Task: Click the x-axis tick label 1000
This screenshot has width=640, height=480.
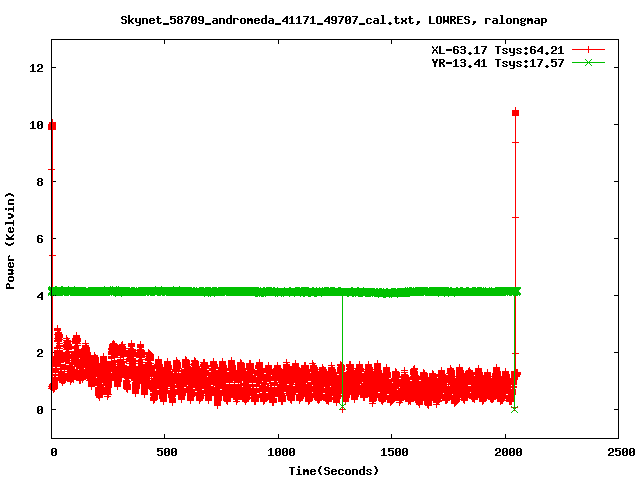Action: 281,452
